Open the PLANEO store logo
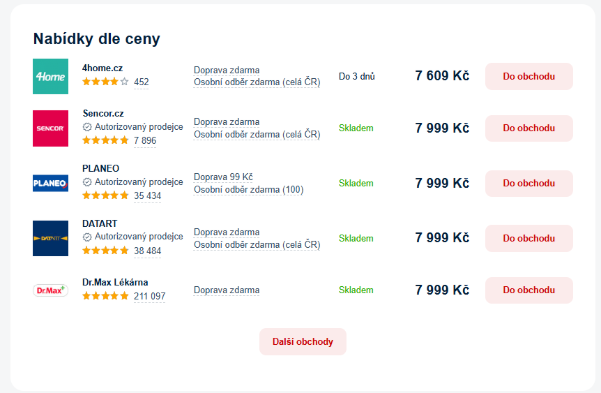Screen dimensions: 601x393 51,183
